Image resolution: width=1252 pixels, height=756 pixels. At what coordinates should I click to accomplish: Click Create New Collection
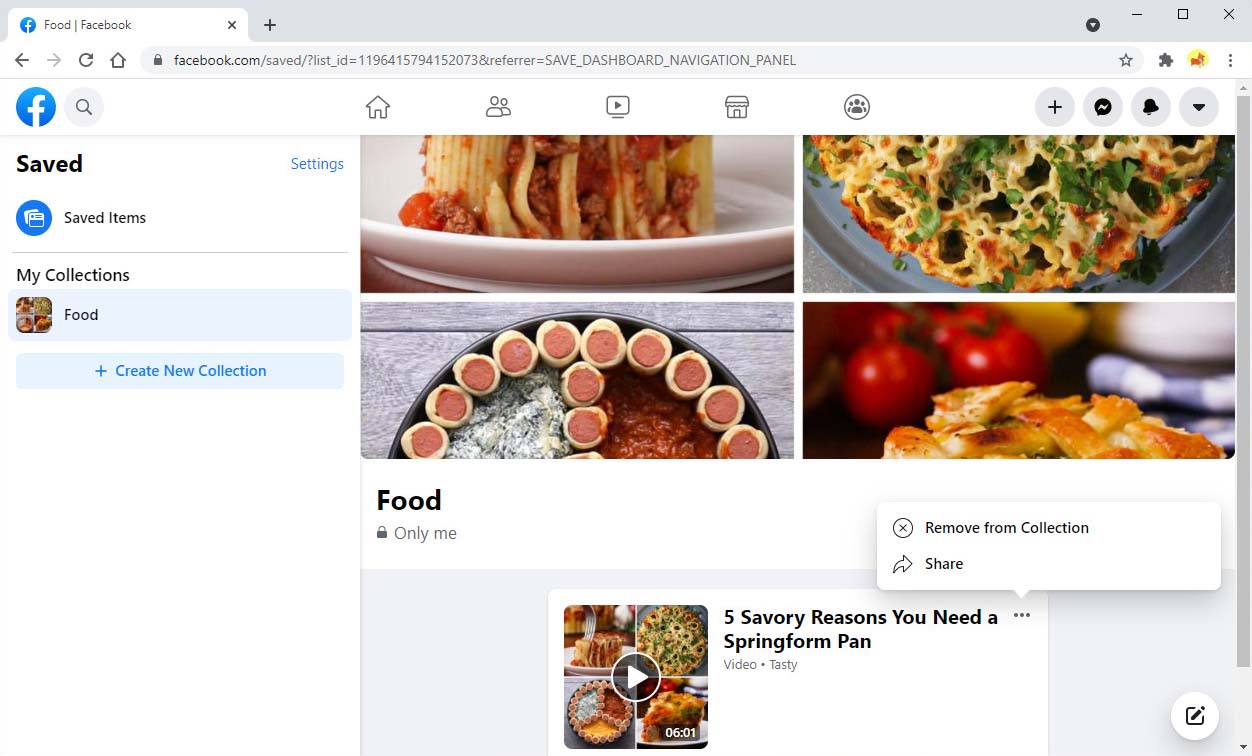click(180, 370)
